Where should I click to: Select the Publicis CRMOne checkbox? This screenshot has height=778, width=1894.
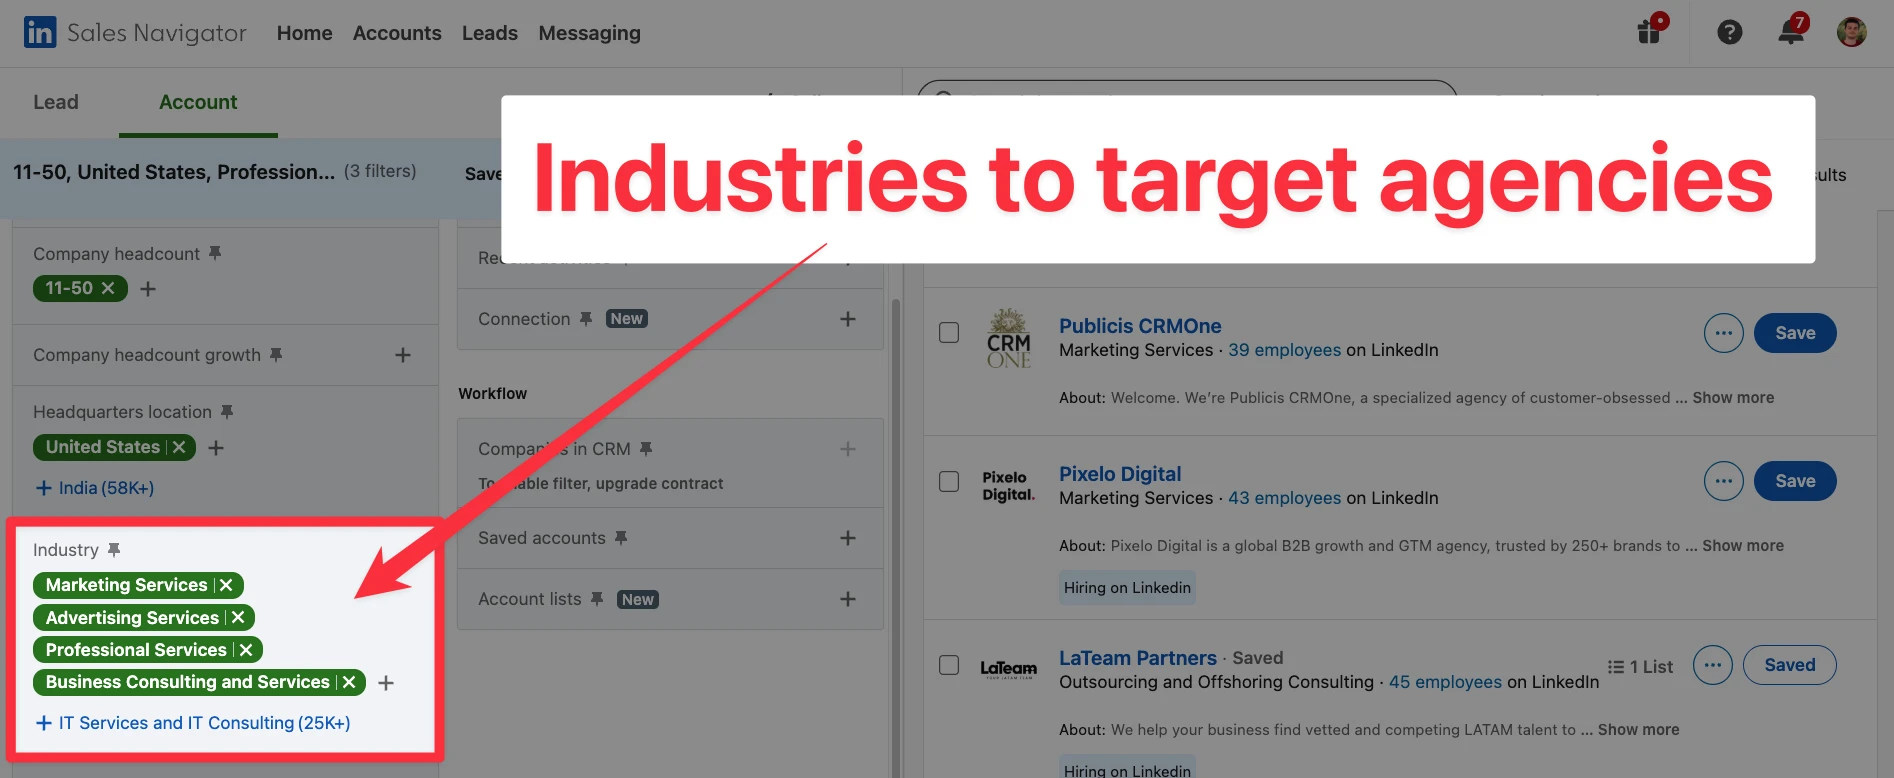pos(949,333)
